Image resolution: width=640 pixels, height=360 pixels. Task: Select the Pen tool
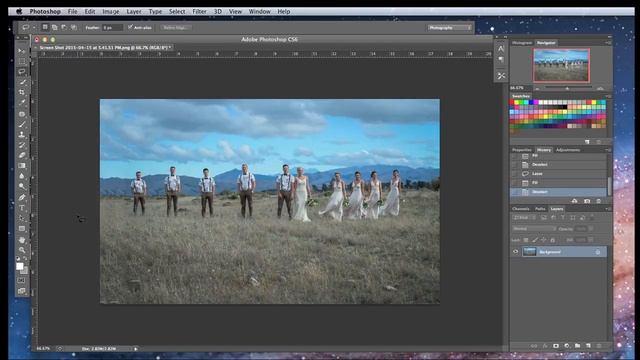tap(22, 198)
